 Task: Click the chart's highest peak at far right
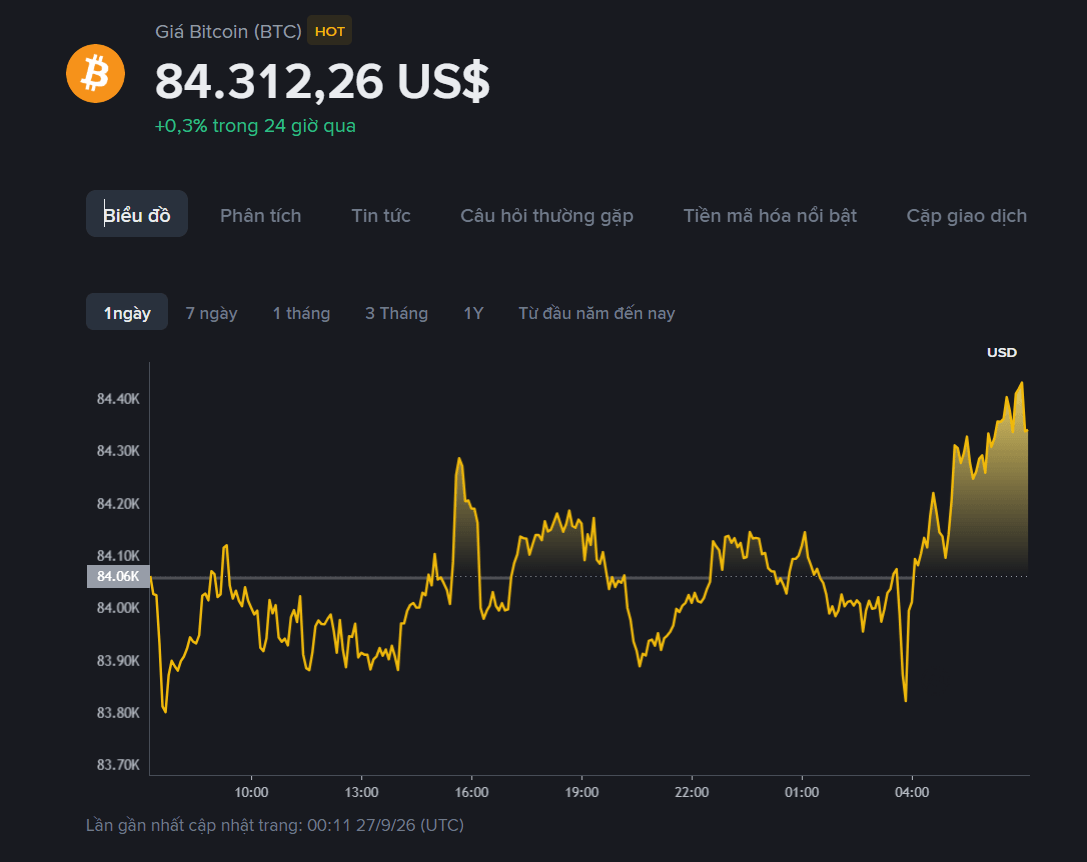[1022, 383]
